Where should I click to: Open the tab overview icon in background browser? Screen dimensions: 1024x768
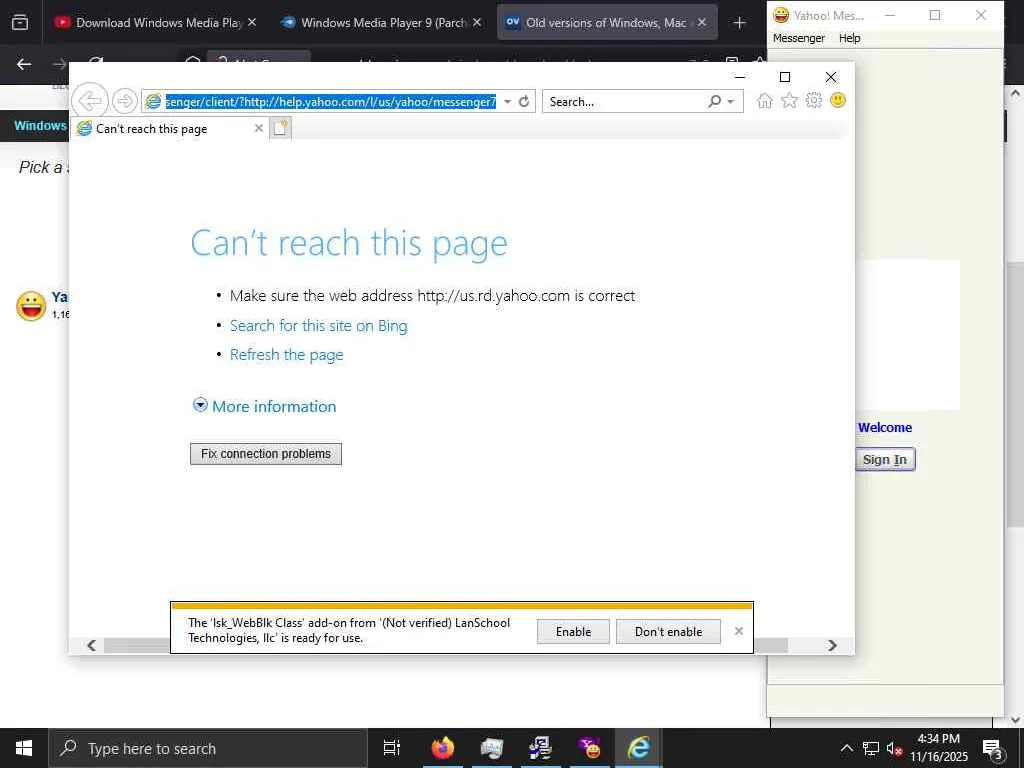20,23
